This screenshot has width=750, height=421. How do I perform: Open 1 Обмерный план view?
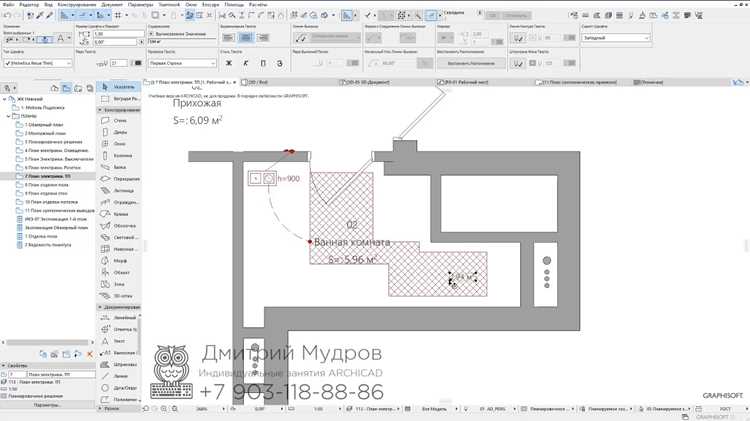click(x=44, y=125)
